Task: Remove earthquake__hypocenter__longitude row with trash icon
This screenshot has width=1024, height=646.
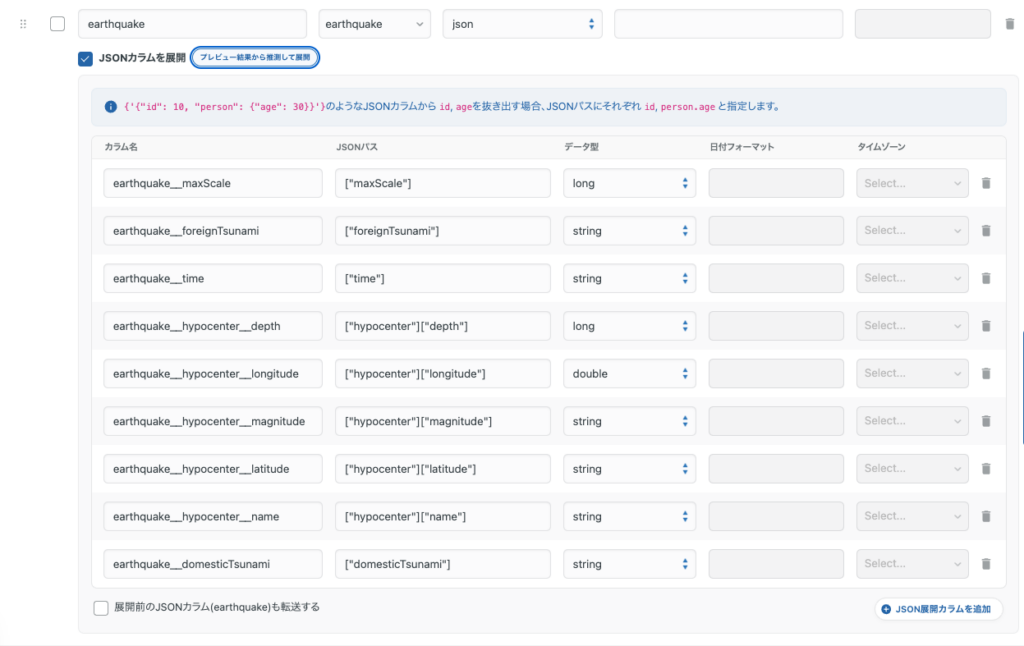Action: (986, 374)
